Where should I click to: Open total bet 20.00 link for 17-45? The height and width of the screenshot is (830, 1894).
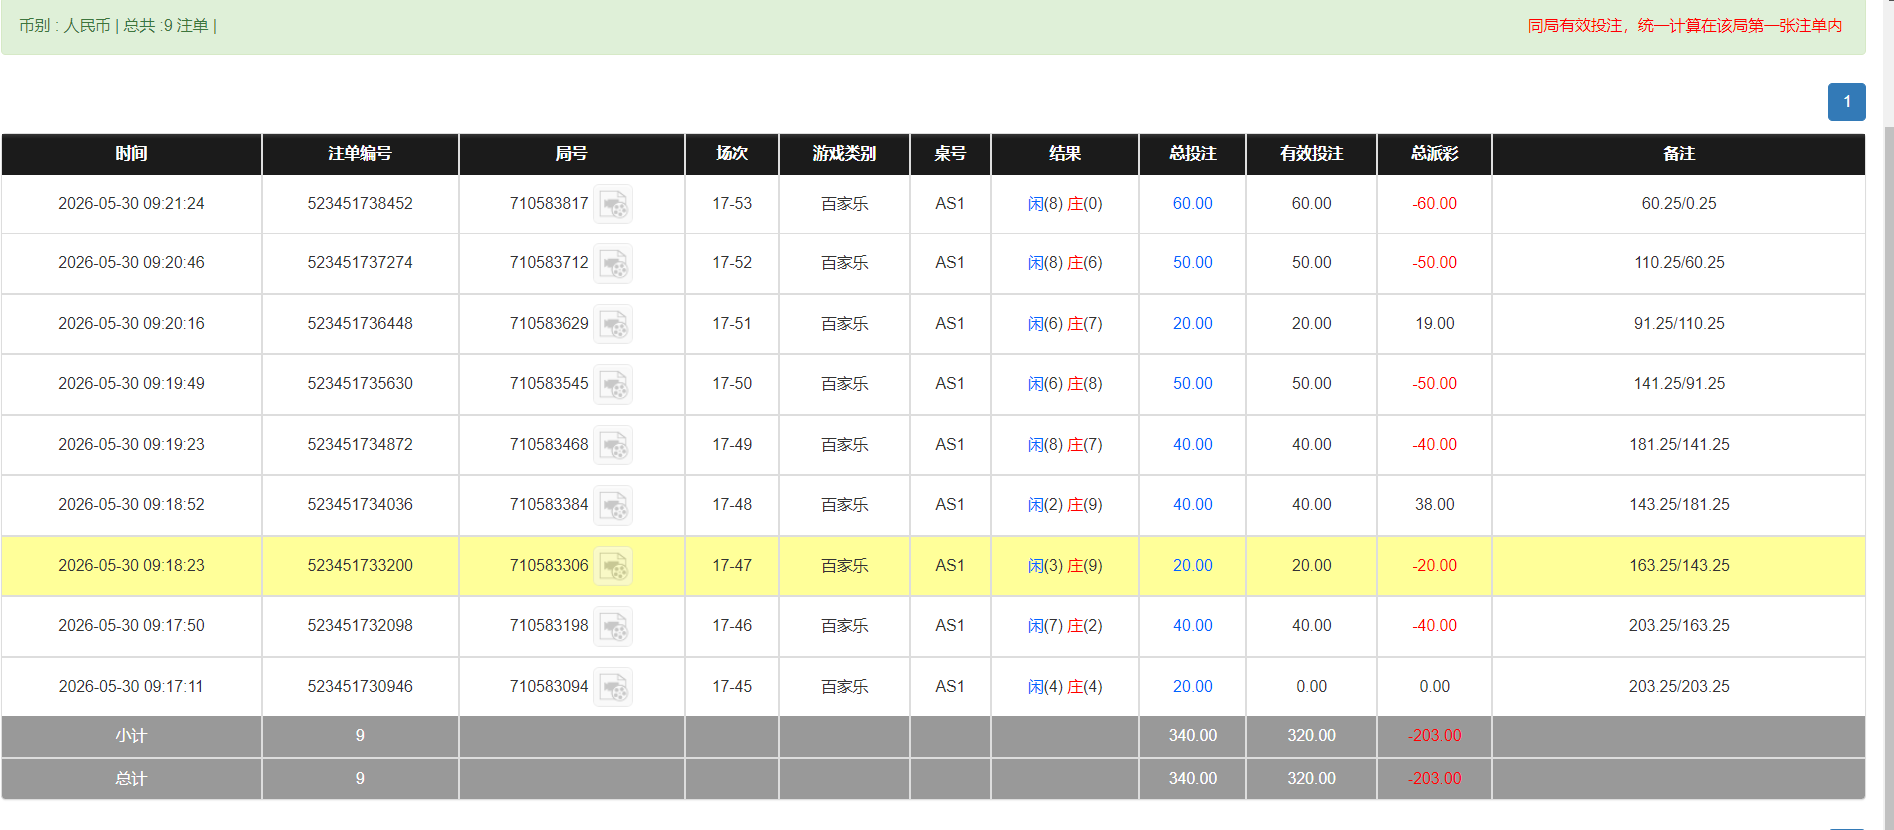tap(1192, 687)
